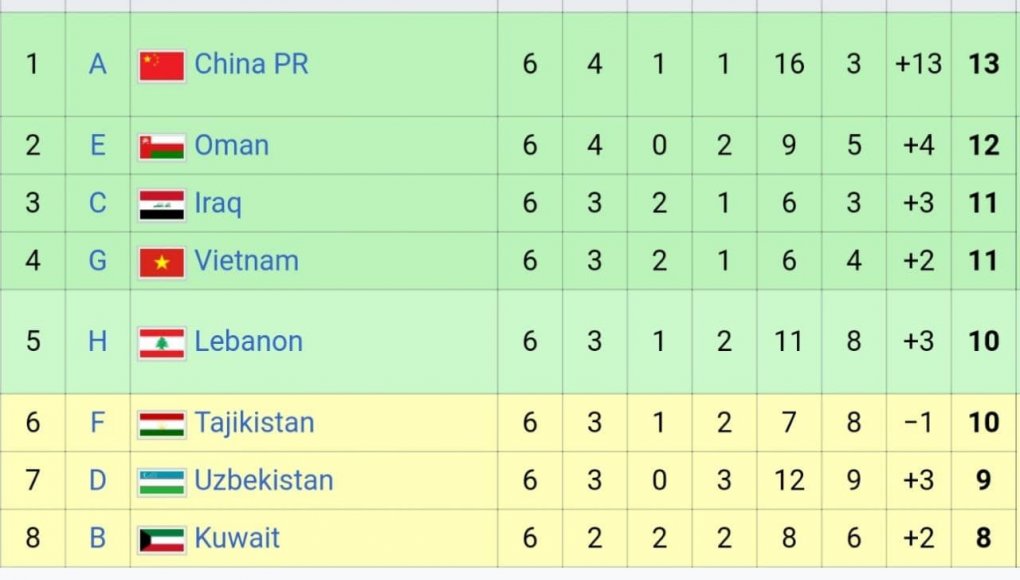Follow the Group E link
The image size is (1020, 580).
pos(98,145)
